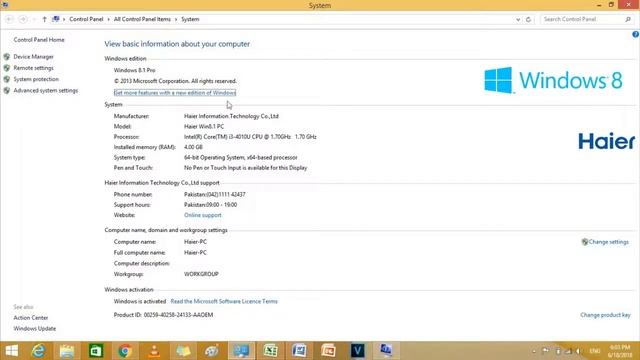Viewport: 640px width, 360px height.
Task: Open Action Center under See also
Action: click(31, 318)
